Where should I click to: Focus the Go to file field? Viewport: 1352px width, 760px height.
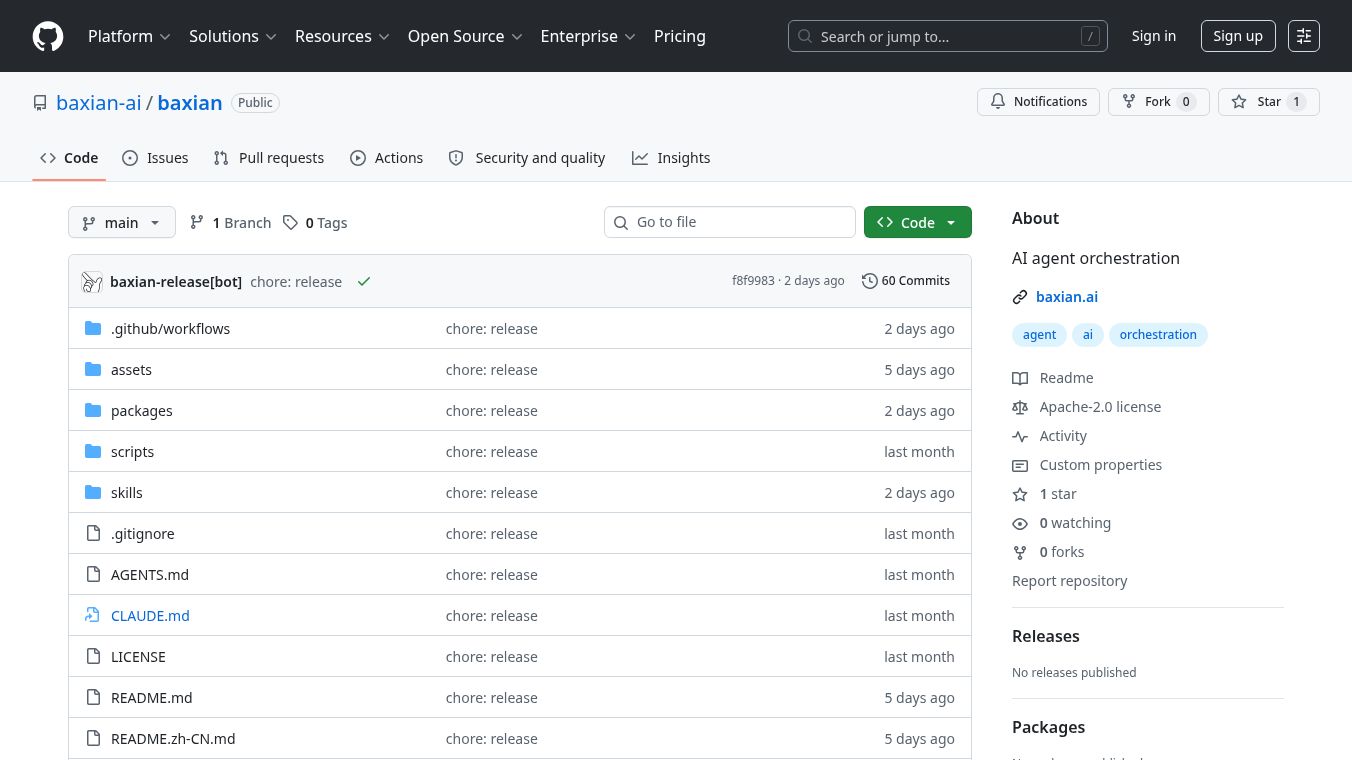pyautogui.click(x=730, y=222)
